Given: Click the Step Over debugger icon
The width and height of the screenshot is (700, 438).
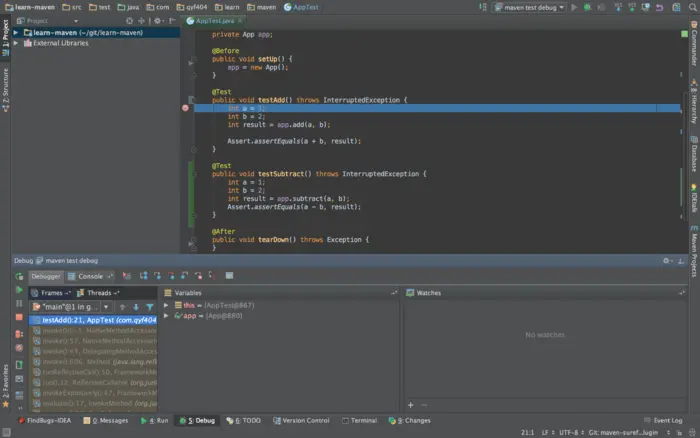Looking at the screenshot, I should click(x=143, y=276).
